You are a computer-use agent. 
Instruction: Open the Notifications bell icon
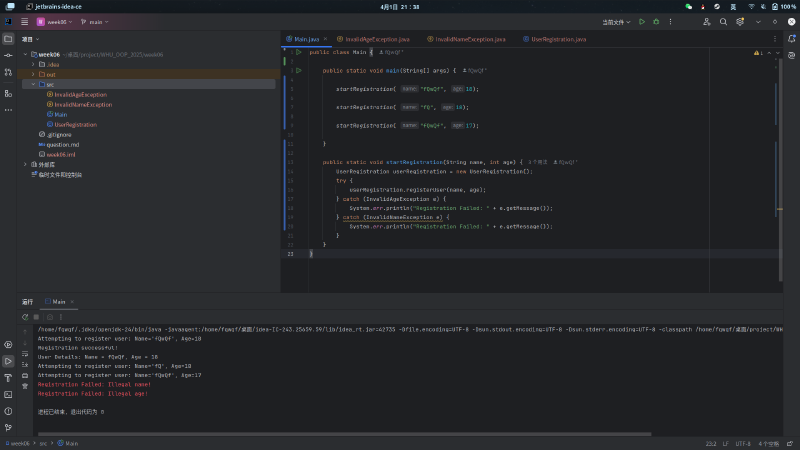click(791, 39)
